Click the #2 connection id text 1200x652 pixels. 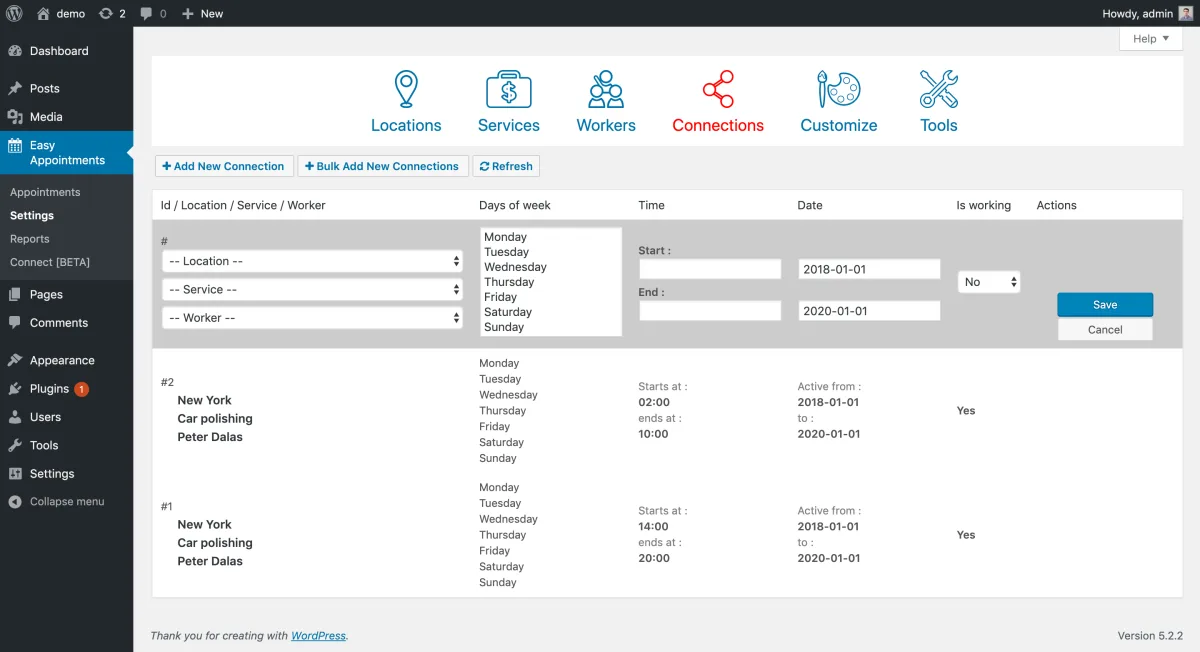point(167,382)
